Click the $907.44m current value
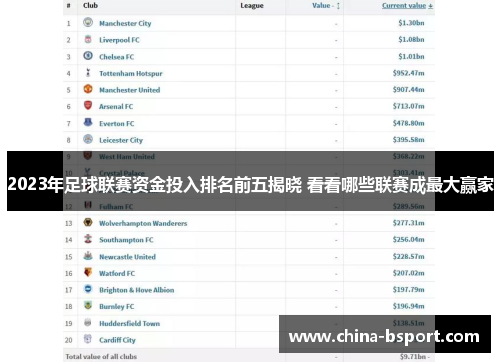Image resolution: width=500 pixels, height=362 pixels. coord(408,90)
